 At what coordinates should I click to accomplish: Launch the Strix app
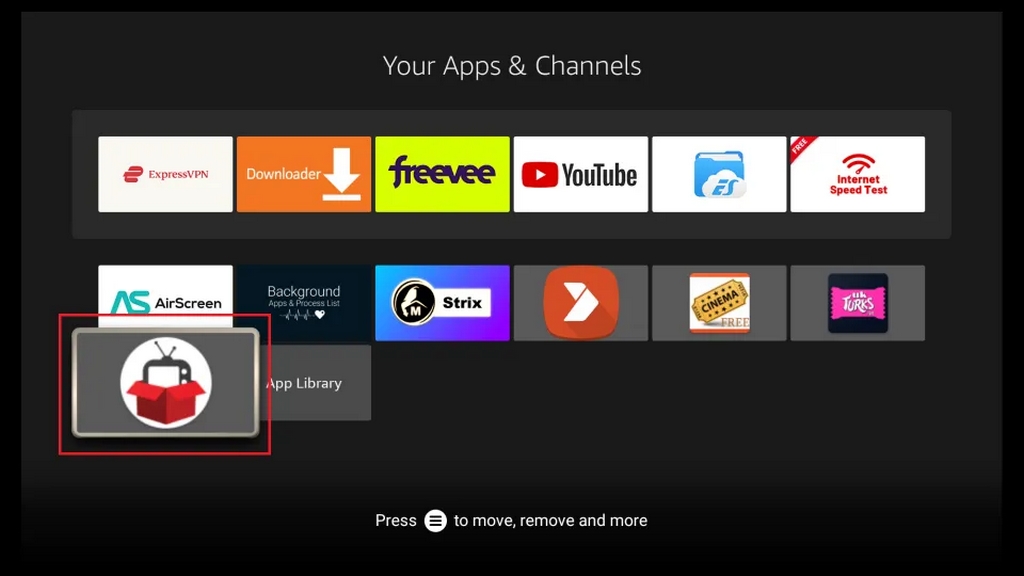click(x=442, y=303)
